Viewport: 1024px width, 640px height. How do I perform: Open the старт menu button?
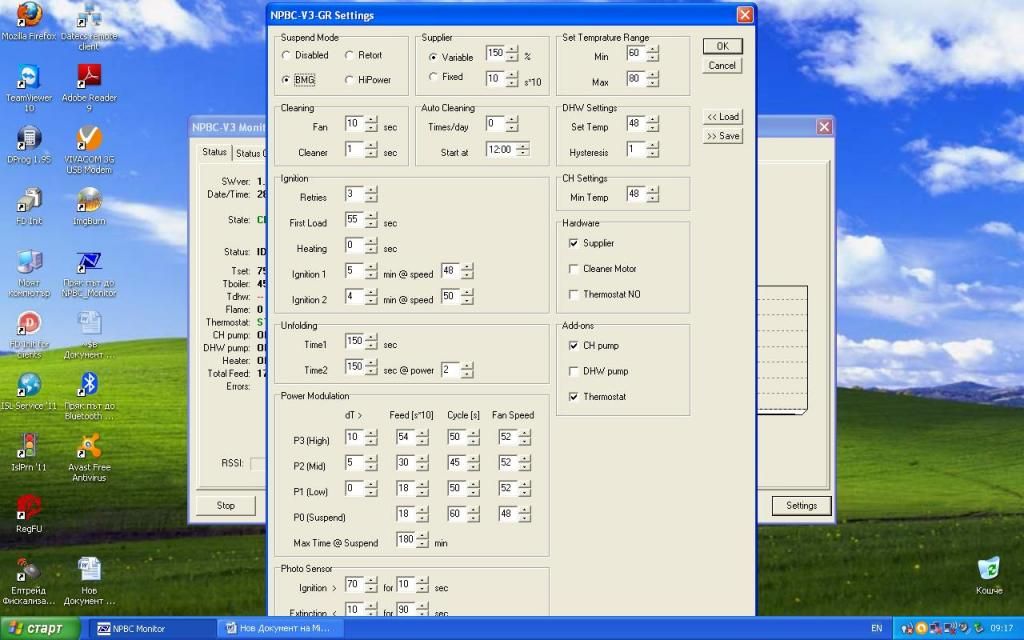coord(39,628)
